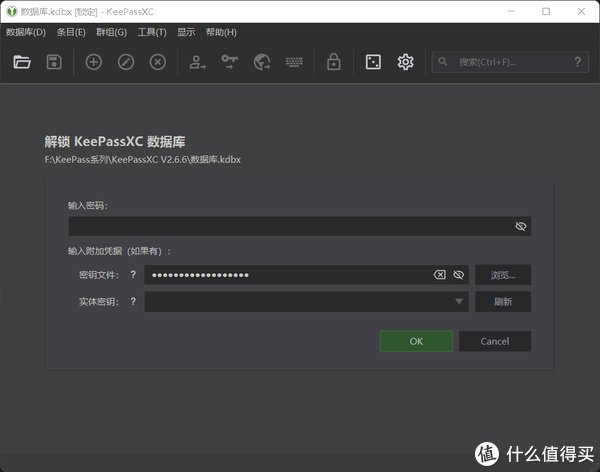This screenshot has height=472, width=600.
Task: Open the 数据库(D) menu
Action: point(26,32)
